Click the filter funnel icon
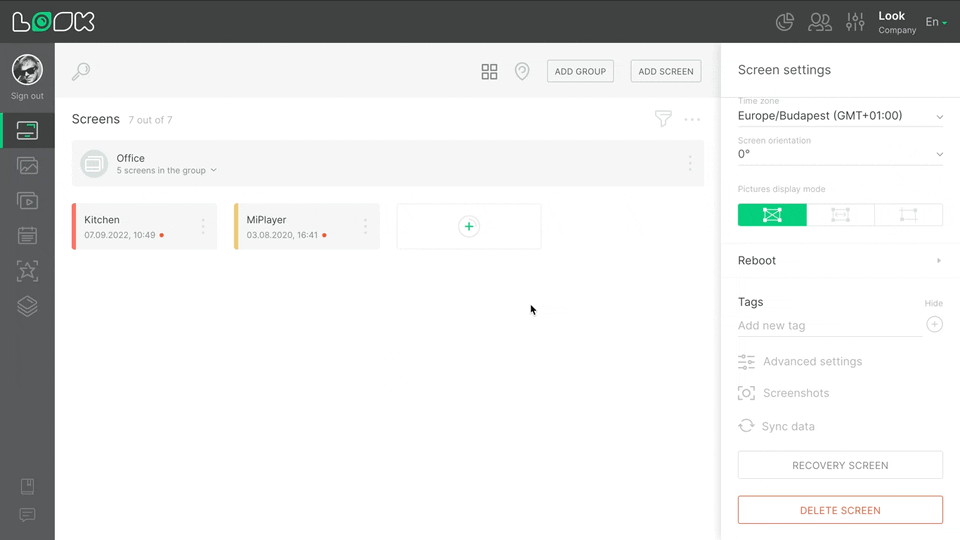960x540 pixels. point(663,119)
